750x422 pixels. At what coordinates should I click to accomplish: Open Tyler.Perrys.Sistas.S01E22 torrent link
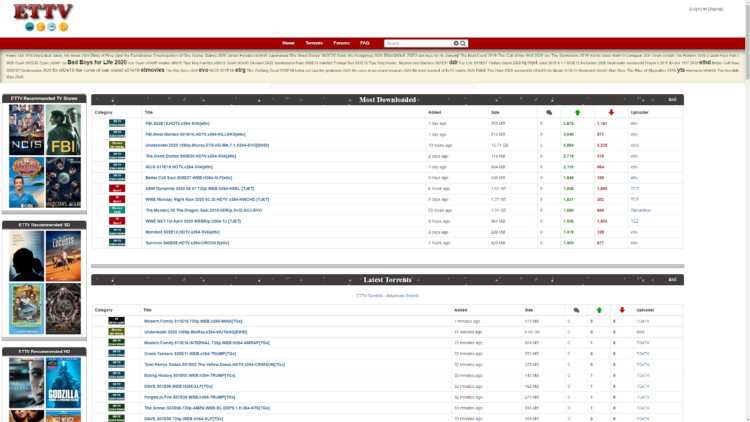(214, 365)
